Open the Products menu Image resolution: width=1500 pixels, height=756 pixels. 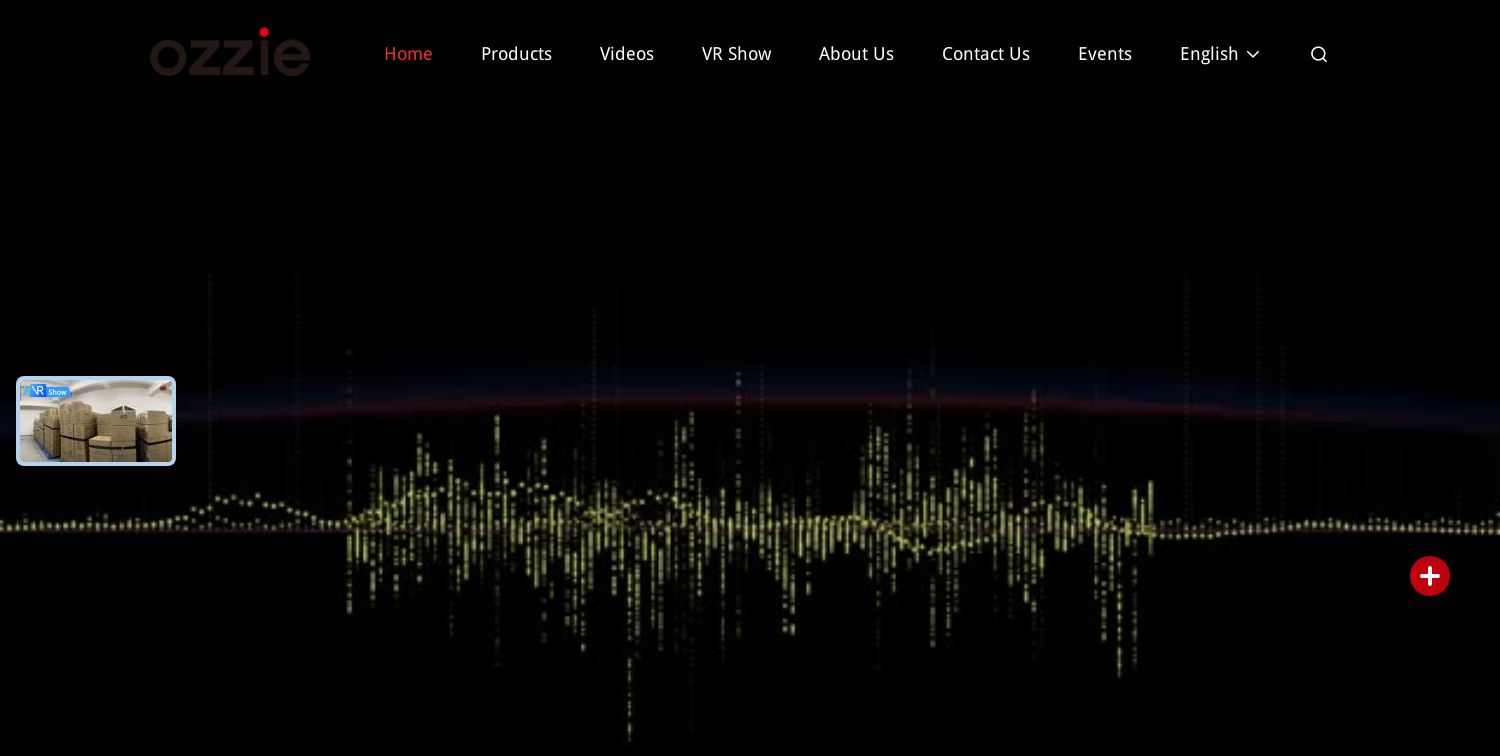click(516, 54)
